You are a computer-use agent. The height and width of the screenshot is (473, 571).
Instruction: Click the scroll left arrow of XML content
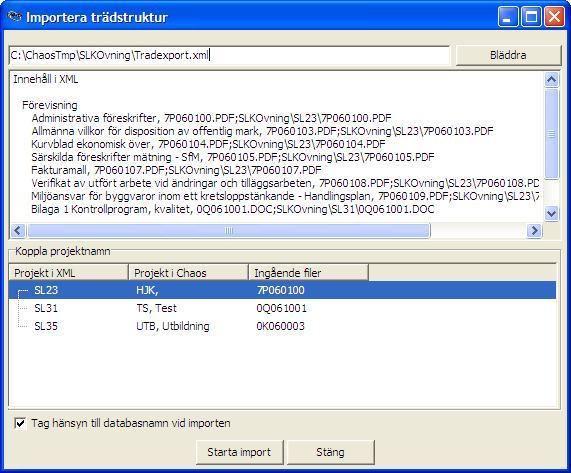(18, 230)
